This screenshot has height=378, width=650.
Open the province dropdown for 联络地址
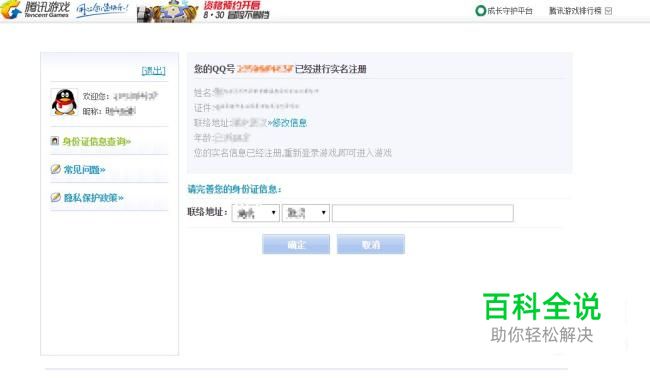256,213
